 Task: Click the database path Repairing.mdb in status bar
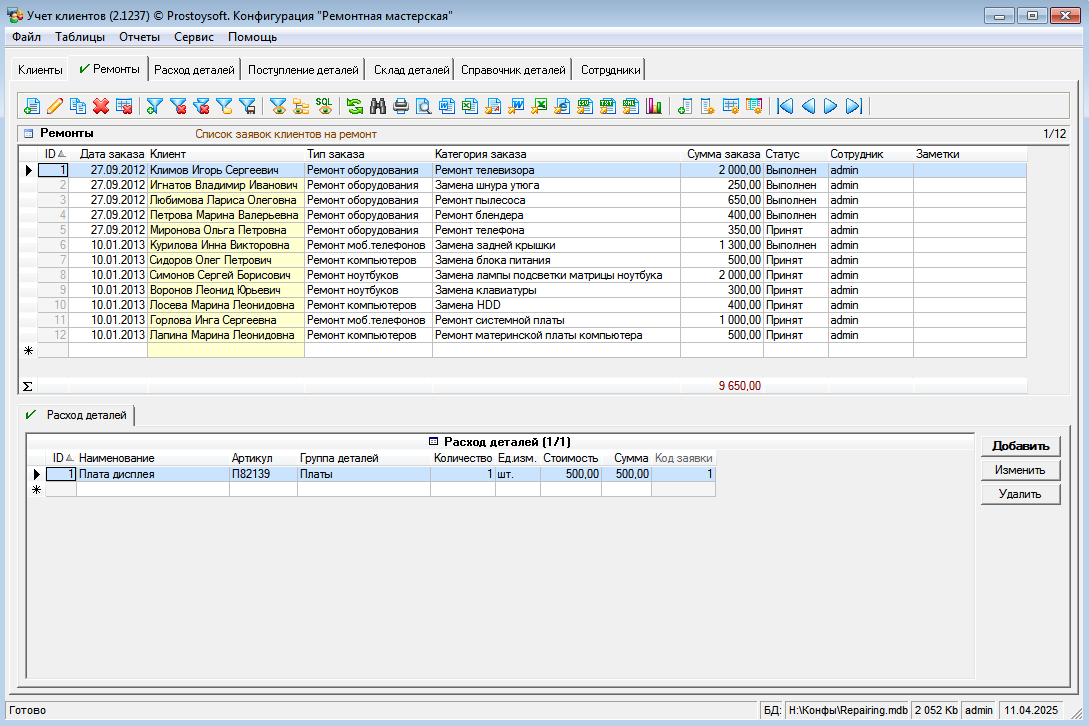coord(848,710)
